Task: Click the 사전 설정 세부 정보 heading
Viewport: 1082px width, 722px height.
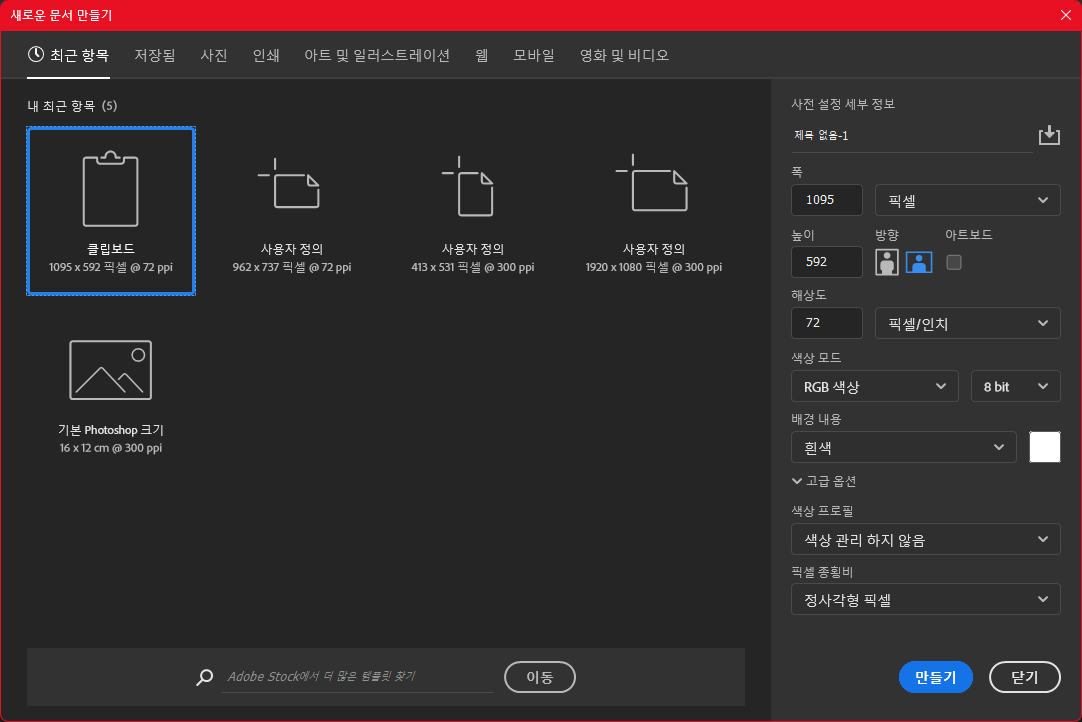Action: 843,104
